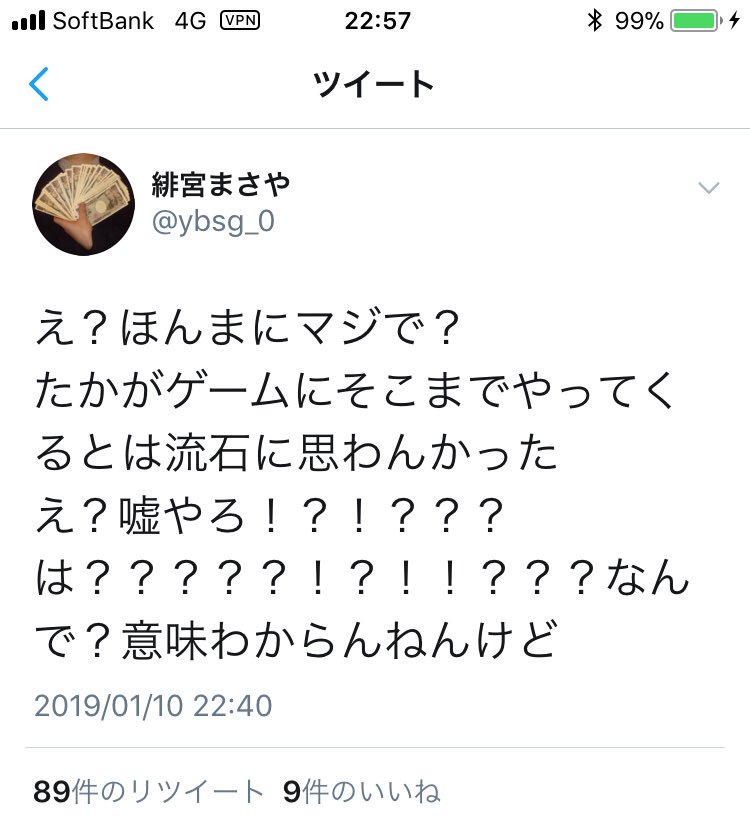Tap the cellular signal strength bars
Screen dimensions: 750x831
(29, 21)
